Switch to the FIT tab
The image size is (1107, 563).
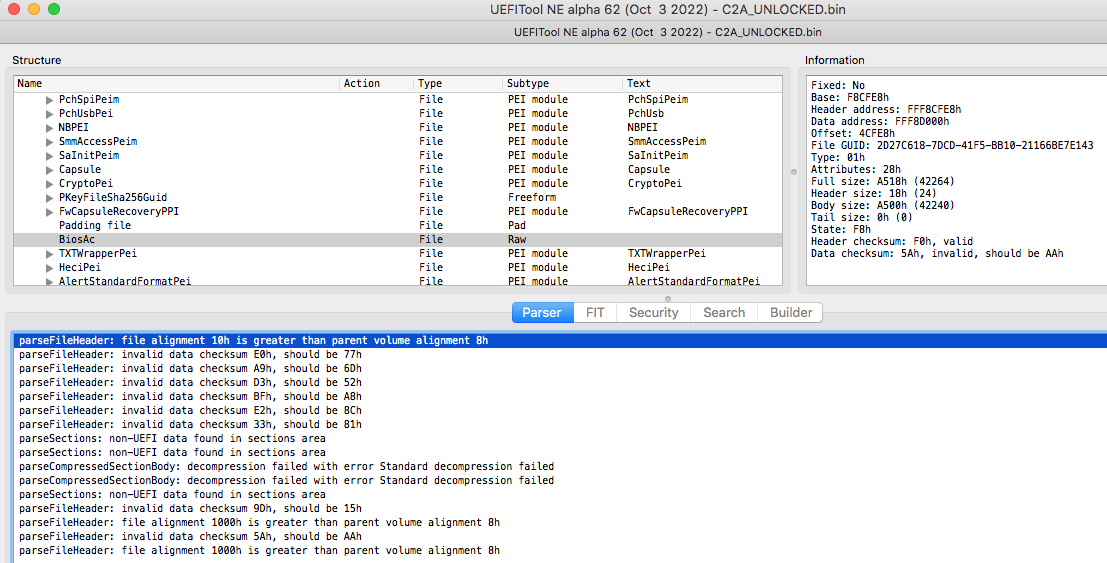pos(594,312)
